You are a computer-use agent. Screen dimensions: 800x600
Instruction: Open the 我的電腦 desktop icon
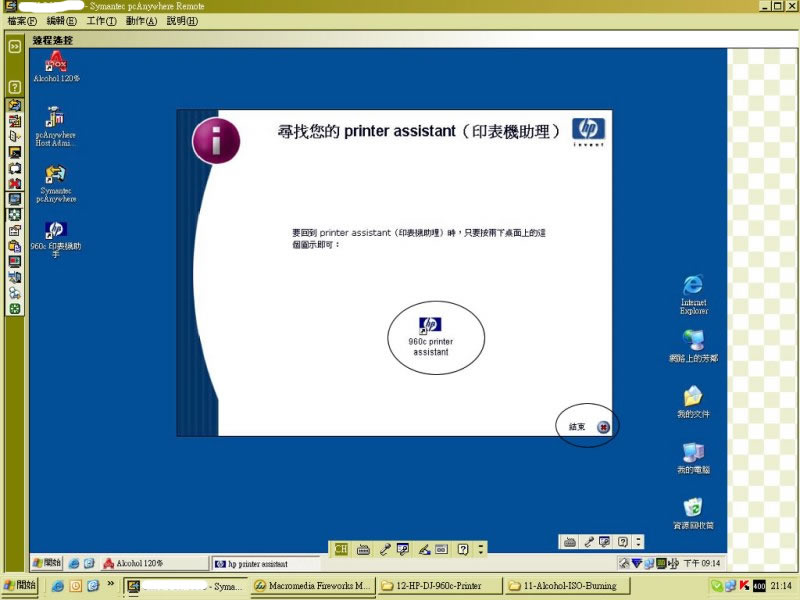pos(693,458)
